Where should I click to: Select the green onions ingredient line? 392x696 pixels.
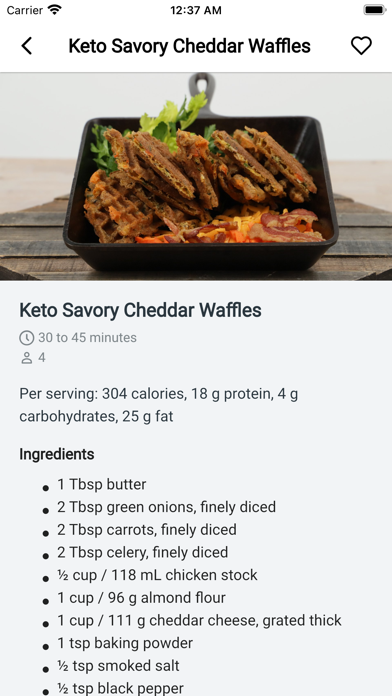(166, 507)
